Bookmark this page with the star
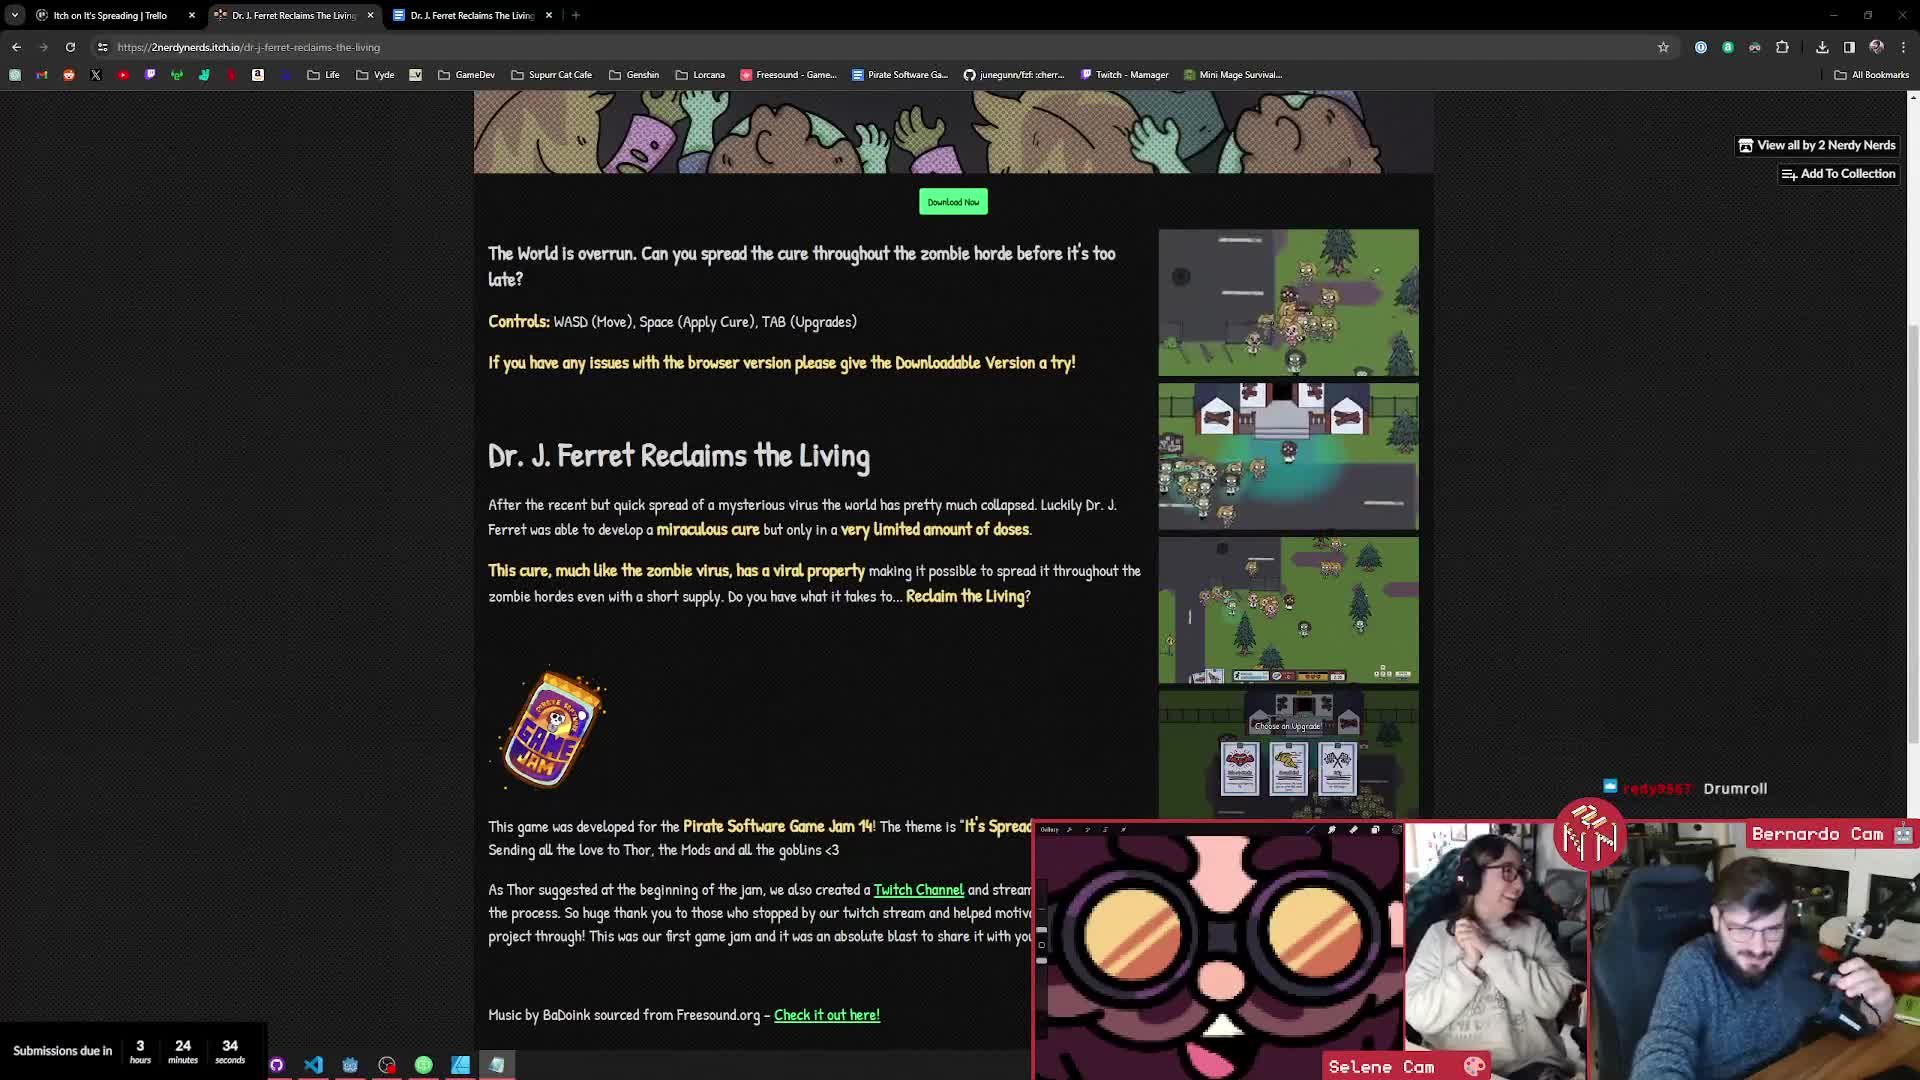1920x1080 pixels. point(1663,47)
